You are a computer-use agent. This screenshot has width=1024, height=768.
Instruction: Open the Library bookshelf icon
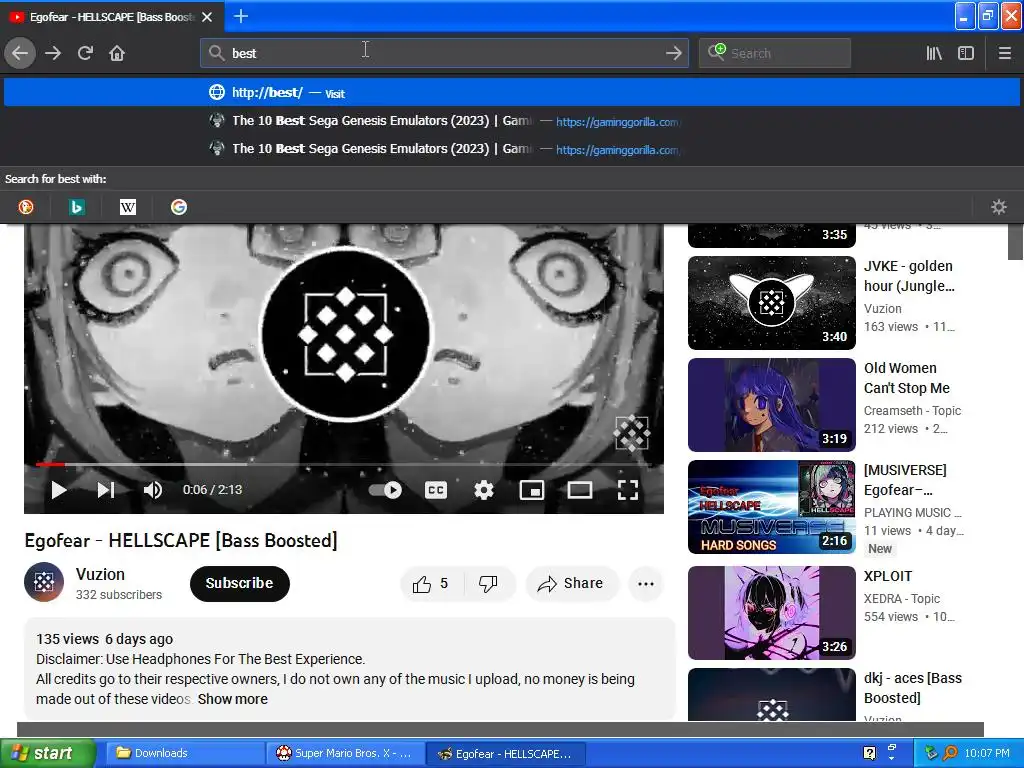pos(934,53)
